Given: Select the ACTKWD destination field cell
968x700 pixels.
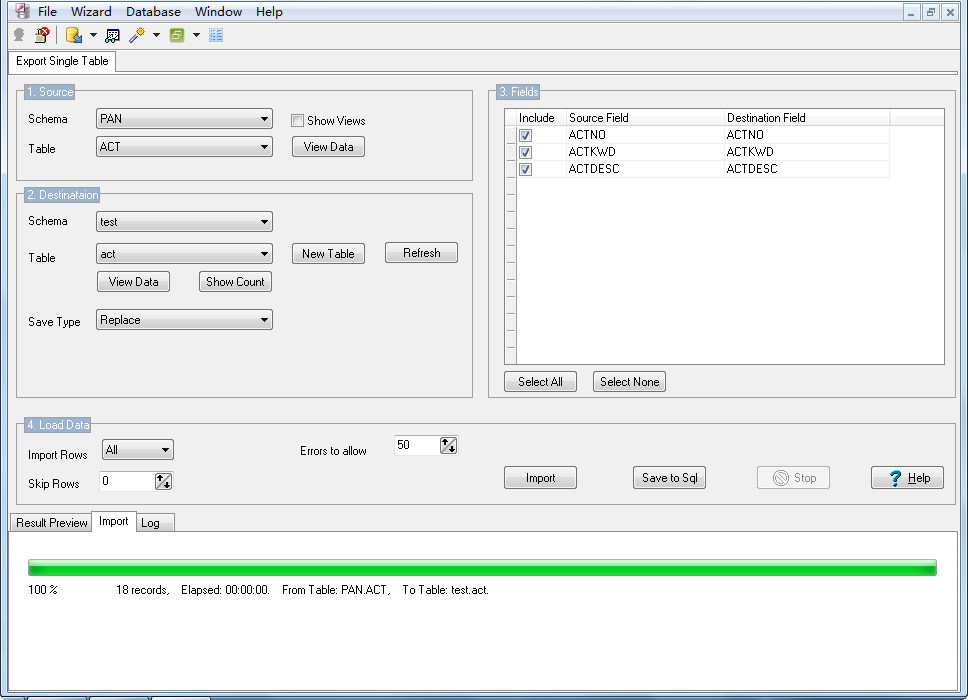Looking at the screenshot, I should [x=807, y=152].
